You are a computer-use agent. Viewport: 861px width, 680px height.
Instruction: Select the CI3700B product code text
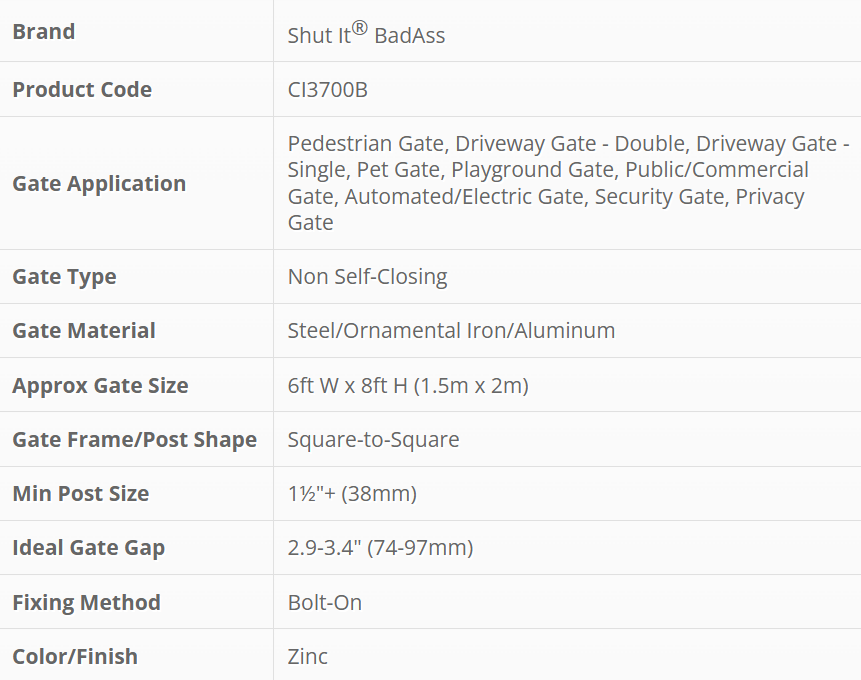click(x=327, y=90)
